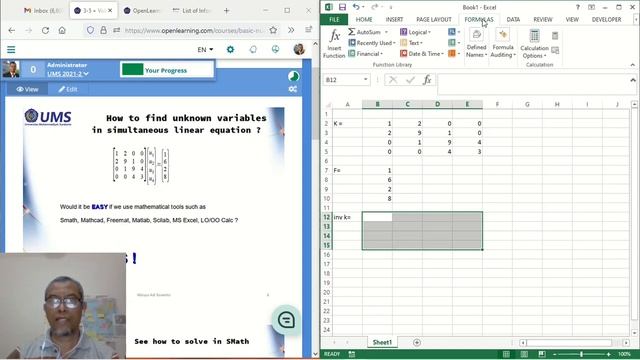Open the chat bubble button
Viewport: 640px width, 360px height.
point(286,320)
